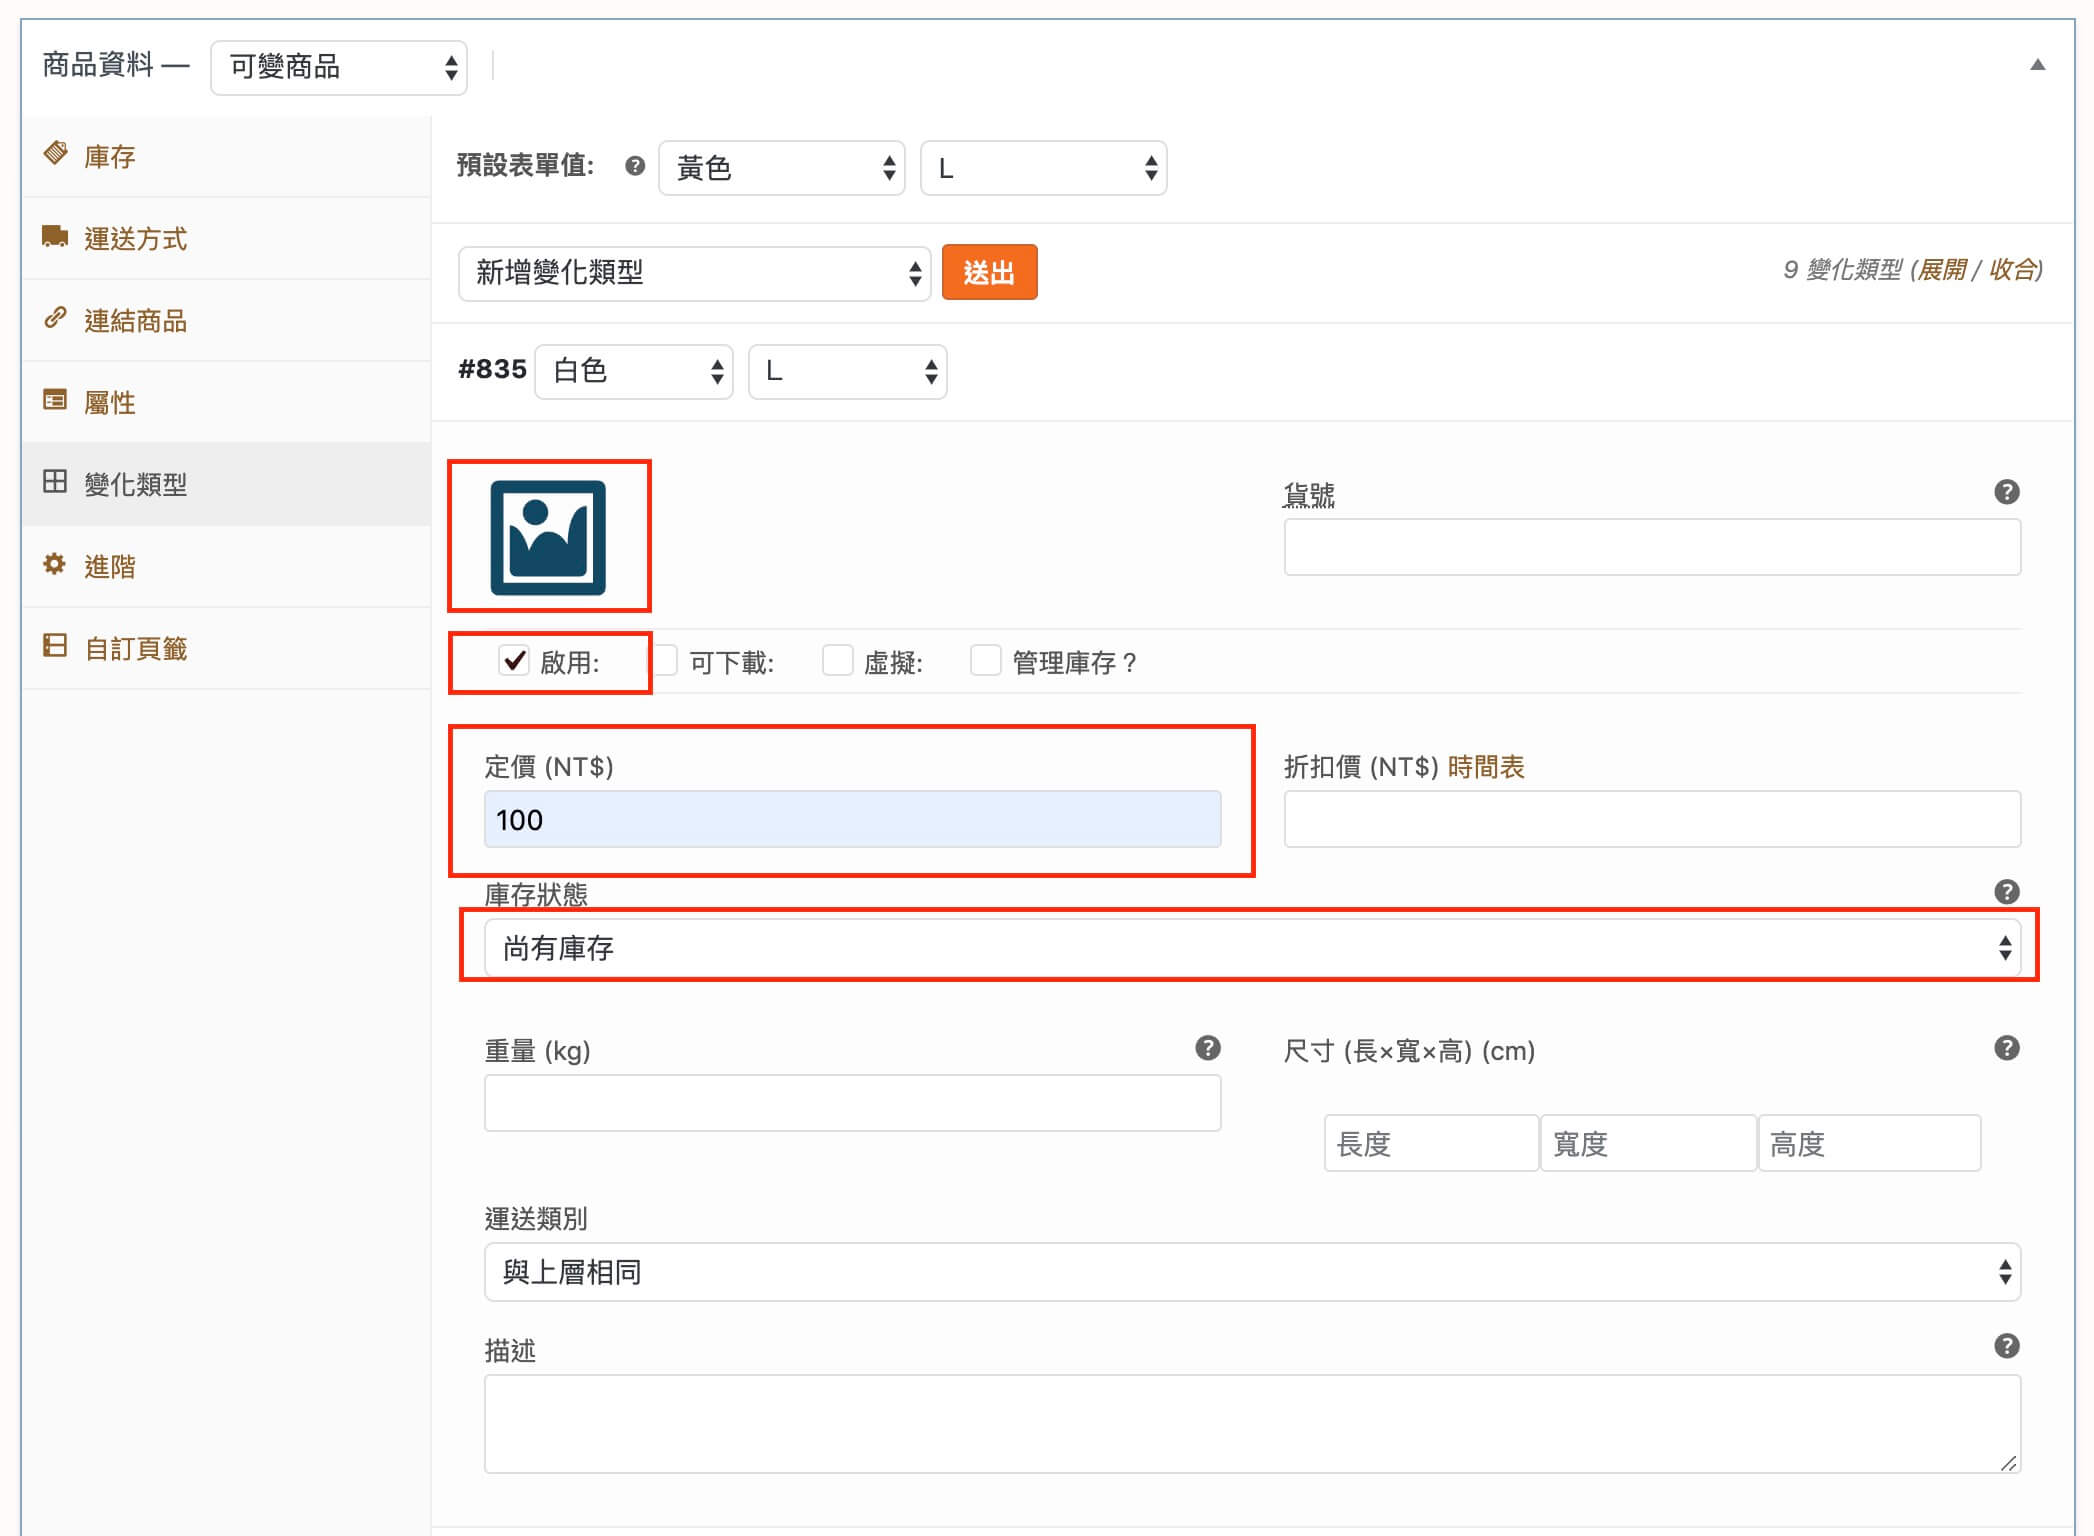
Task: Check 管理庫存 (Manage Stock) checkbox
Action: point(979,662)
